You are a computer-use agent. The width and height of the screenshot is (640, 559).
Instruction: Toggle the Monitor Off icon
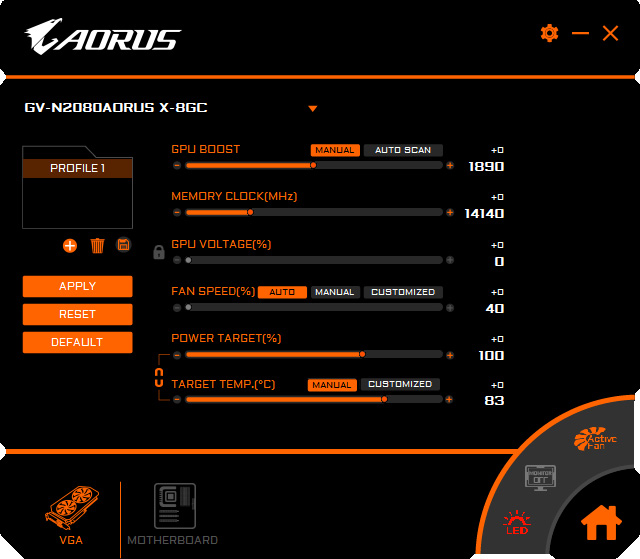click(540, 477)
